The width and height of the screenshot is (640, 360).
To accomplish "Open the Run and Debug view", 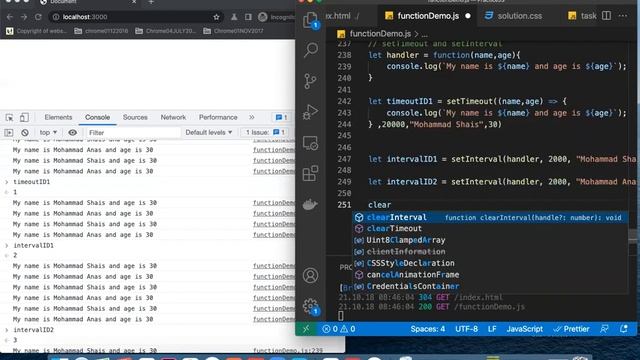I will (310, 112).
